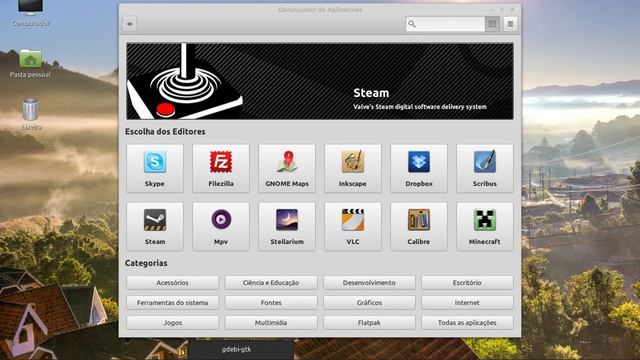Image resolution: width=640 pixels, height=360 pixels.
Task: Select the Computador desktop icon
Action: pos(31,12)
